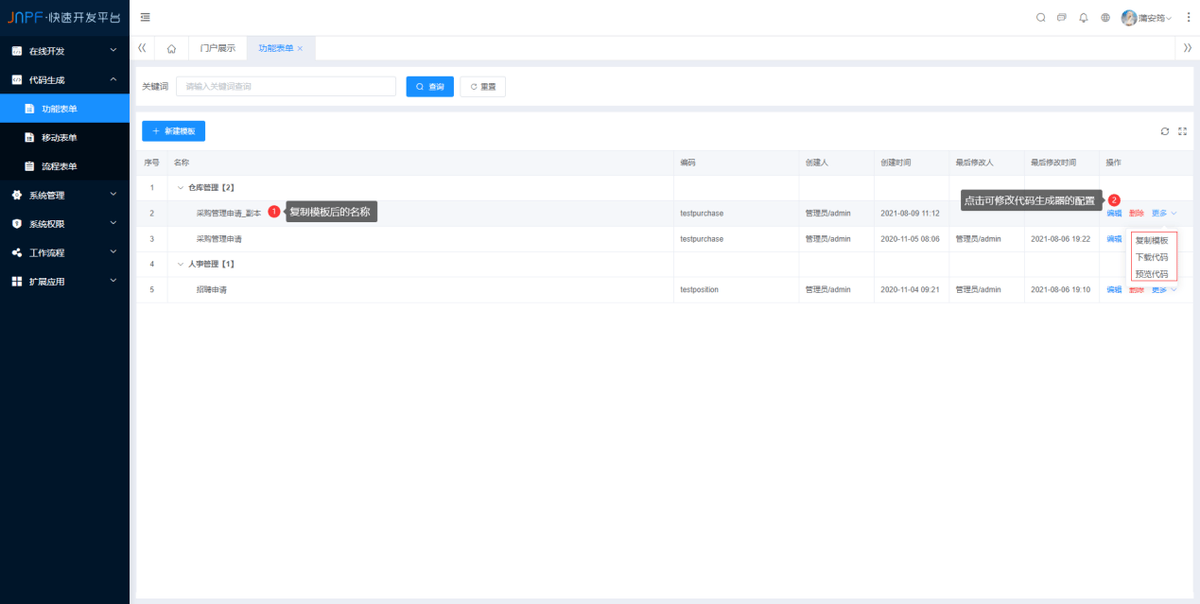1200x604 pixels.
Task: Collapse the 仓库管理 tree group
Action: [x=180, y=188]
